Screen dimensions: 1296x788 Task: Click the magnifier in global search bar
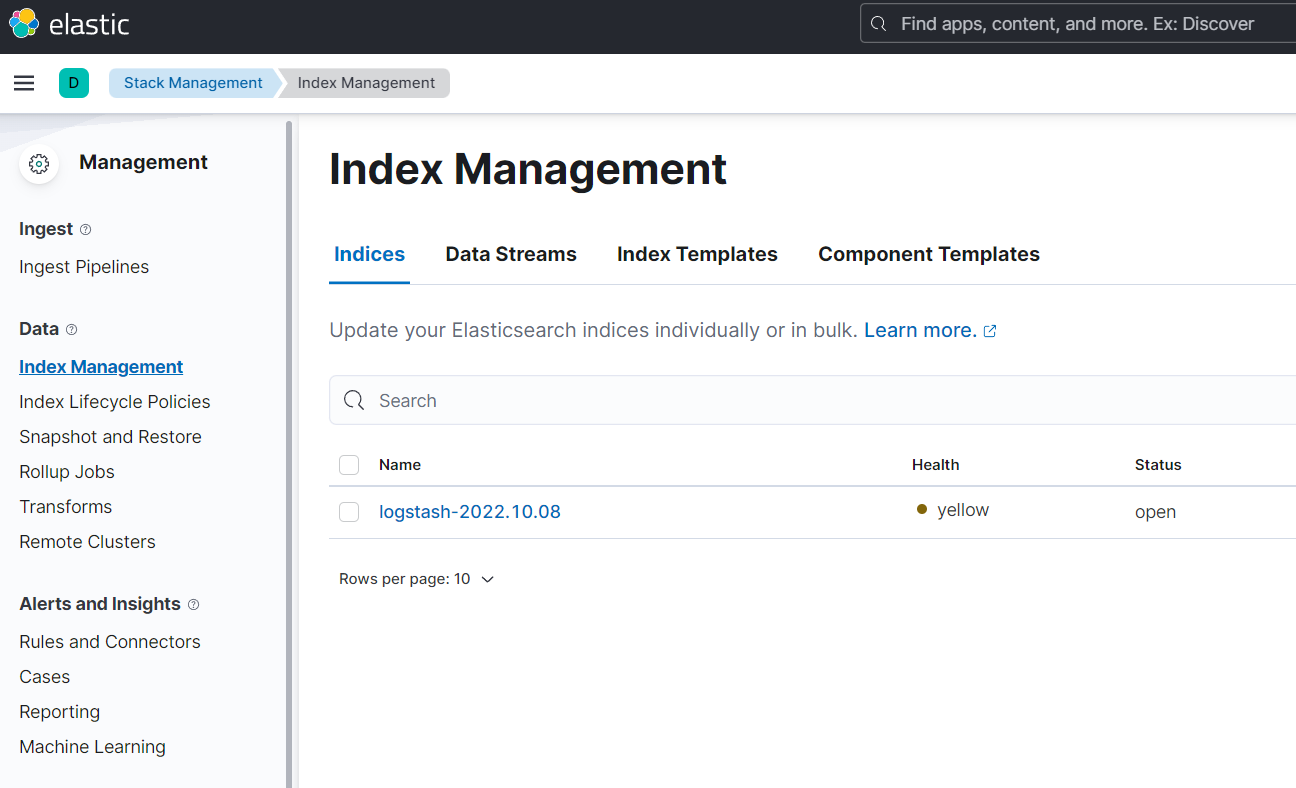point(879,24)
